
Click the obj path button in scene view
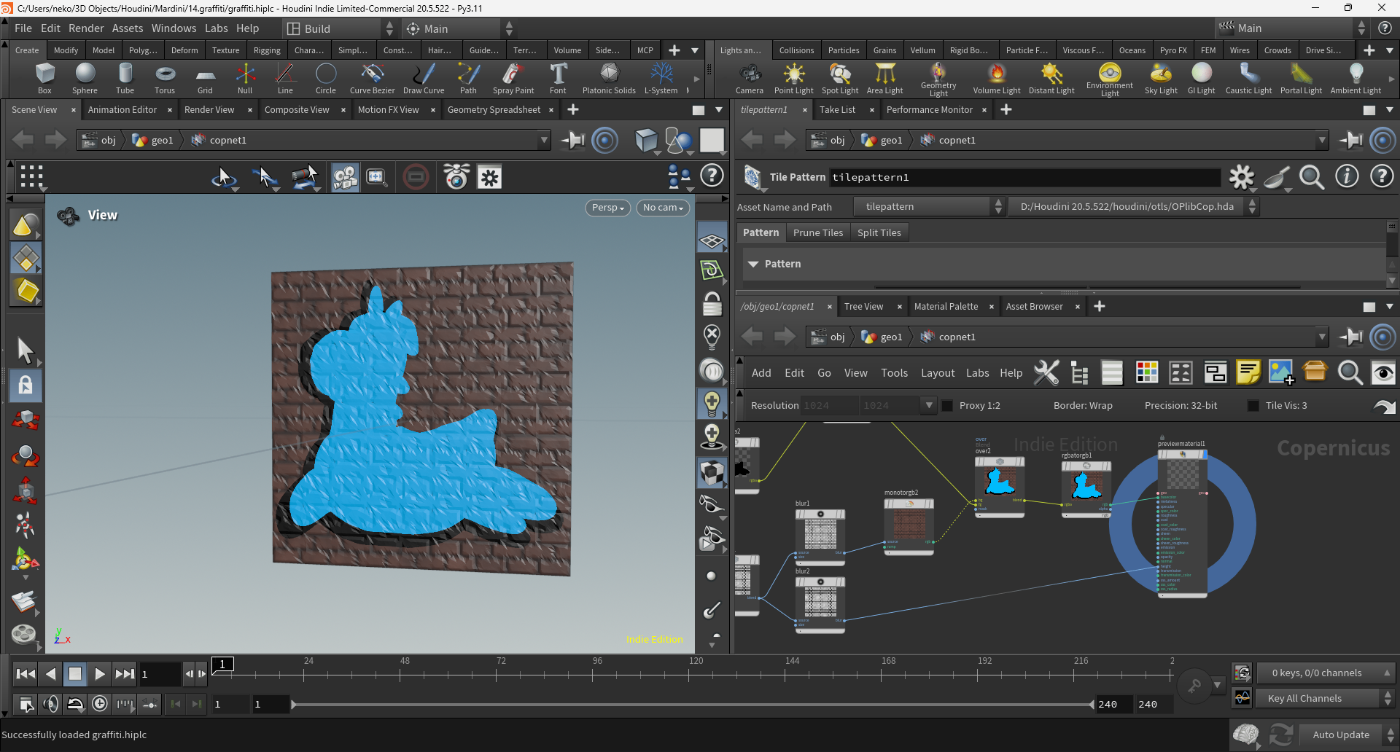99,141
